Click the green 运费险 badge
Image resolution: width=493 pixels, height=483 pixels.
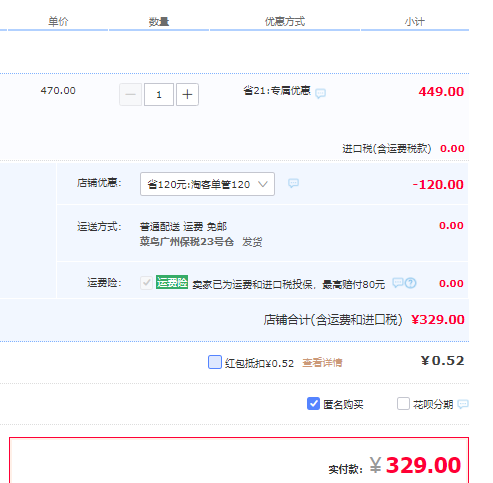(172, 282)
